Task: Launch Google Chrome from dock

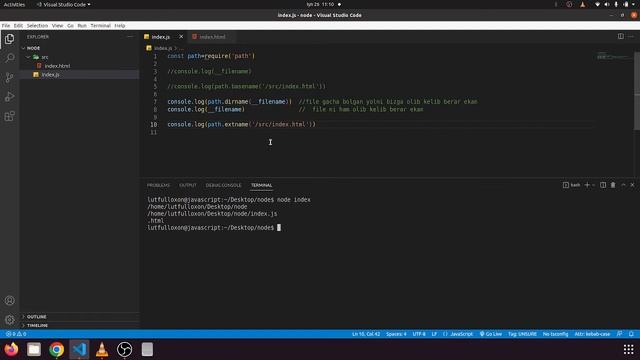Action: (x=57, y=349)
